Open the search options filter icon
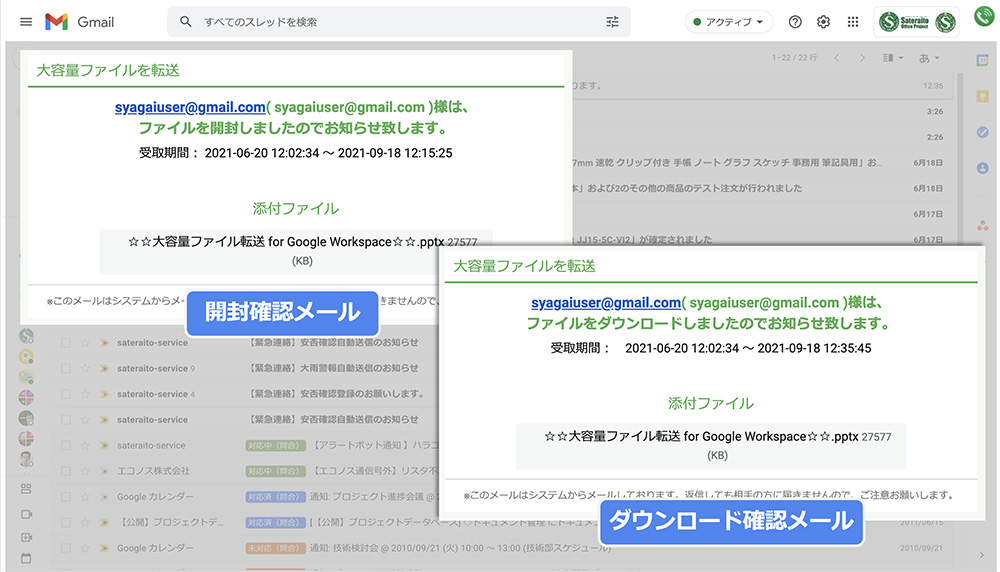Viewport: 1000px width, 572px height. (612, 22)
